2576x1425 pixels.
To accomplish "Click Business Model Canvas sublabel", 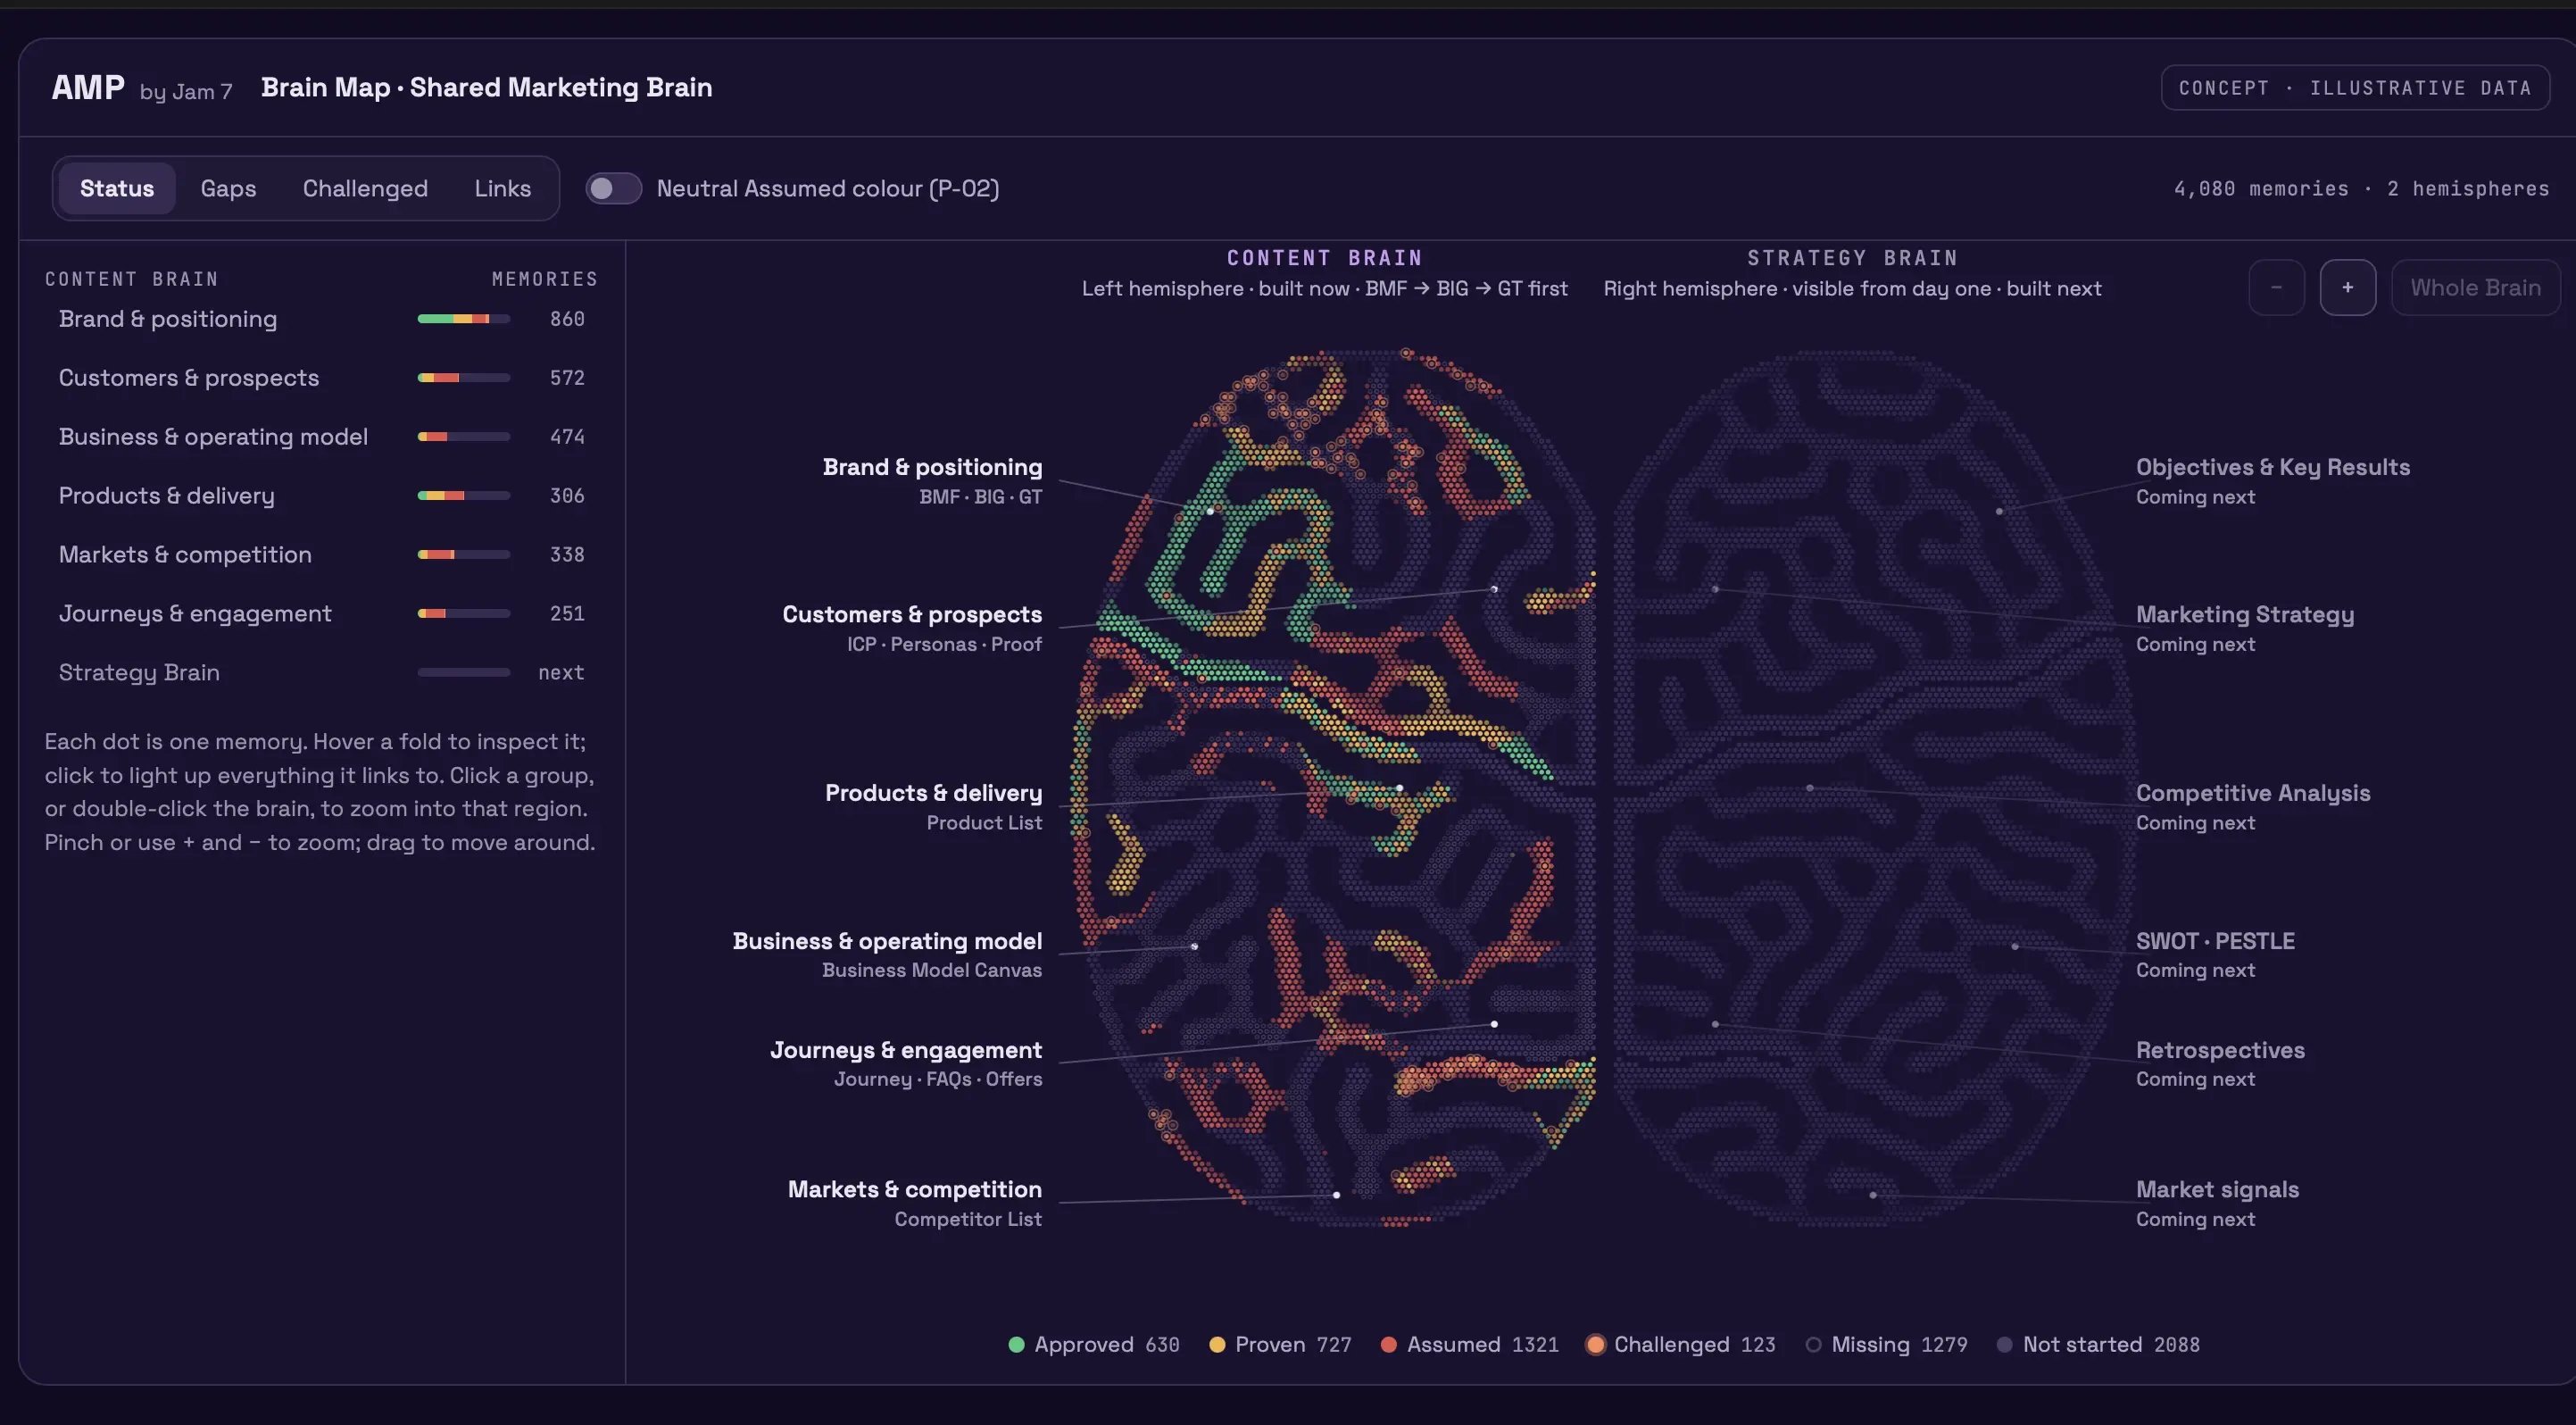I will (x=932, y=971).
